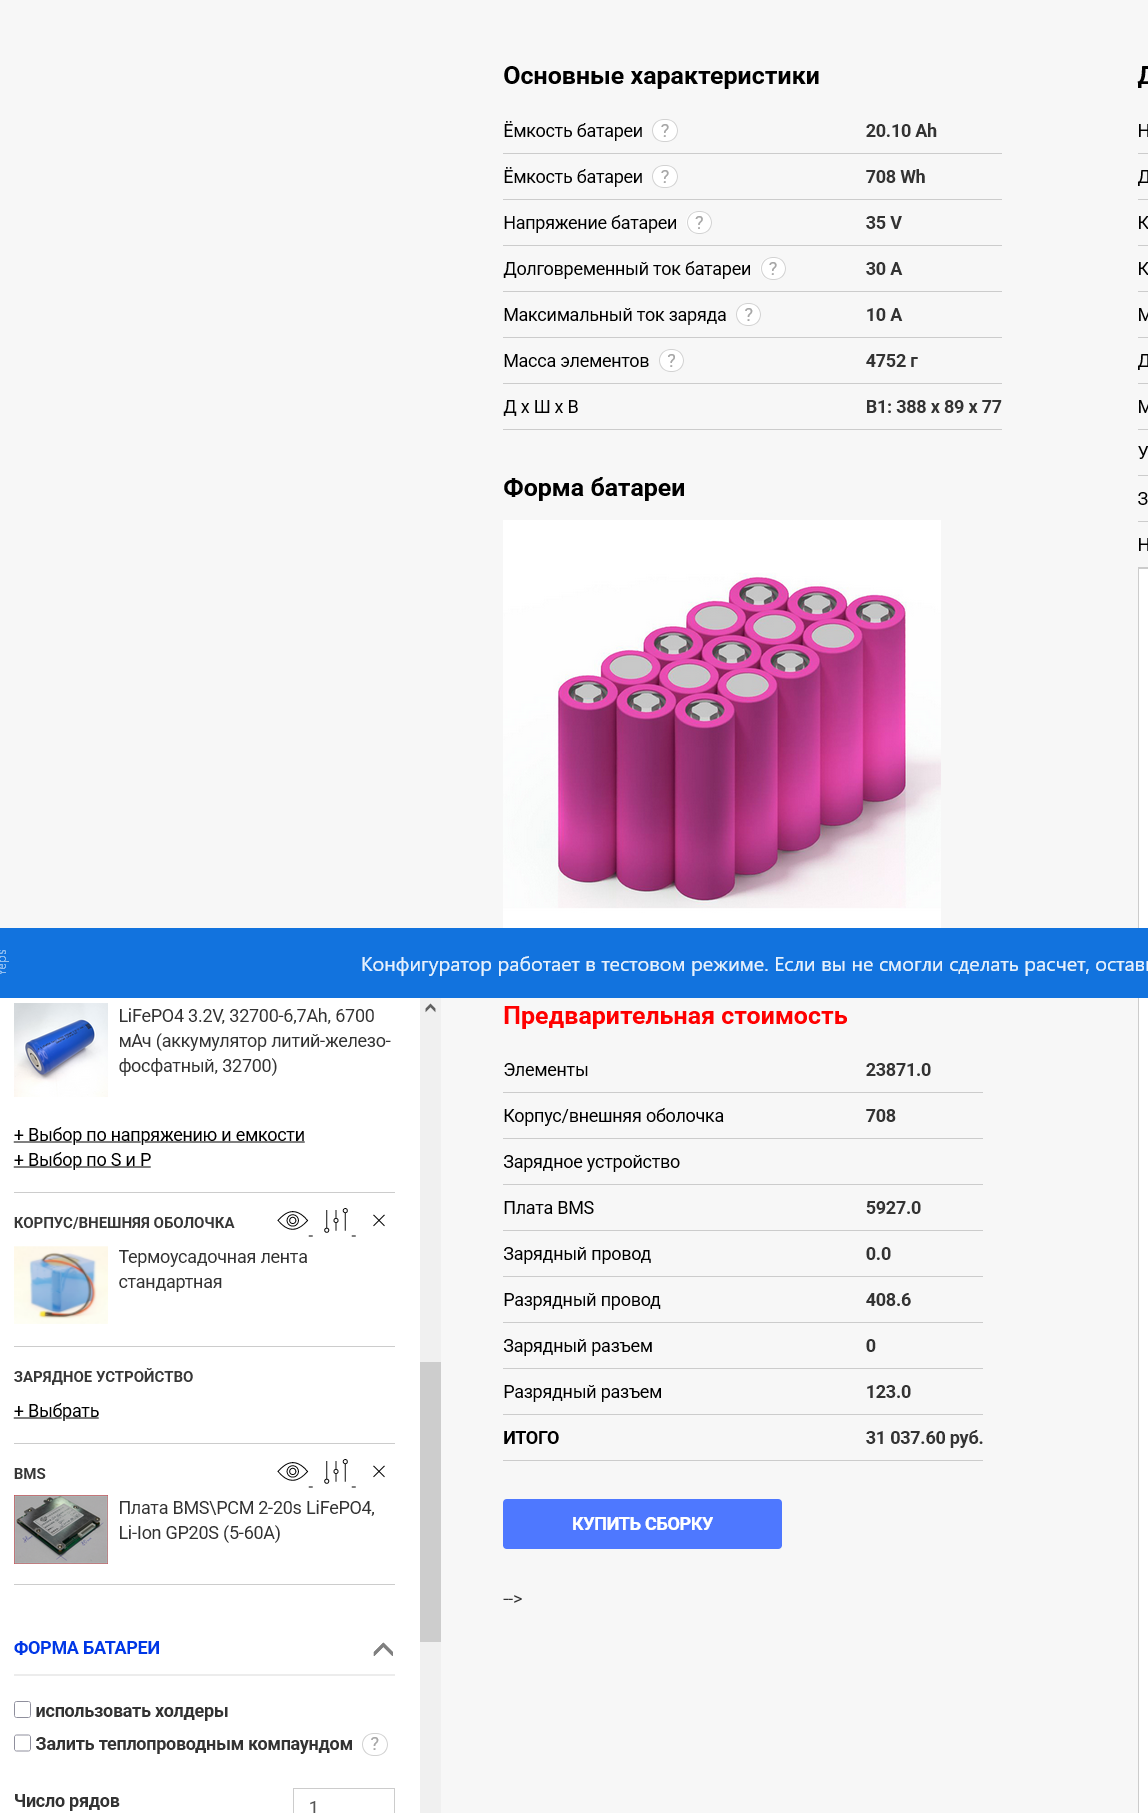Enable использовать холдеры checkbox
The height and width of the screenshot is (1813, 1148).
(23, 1710)
